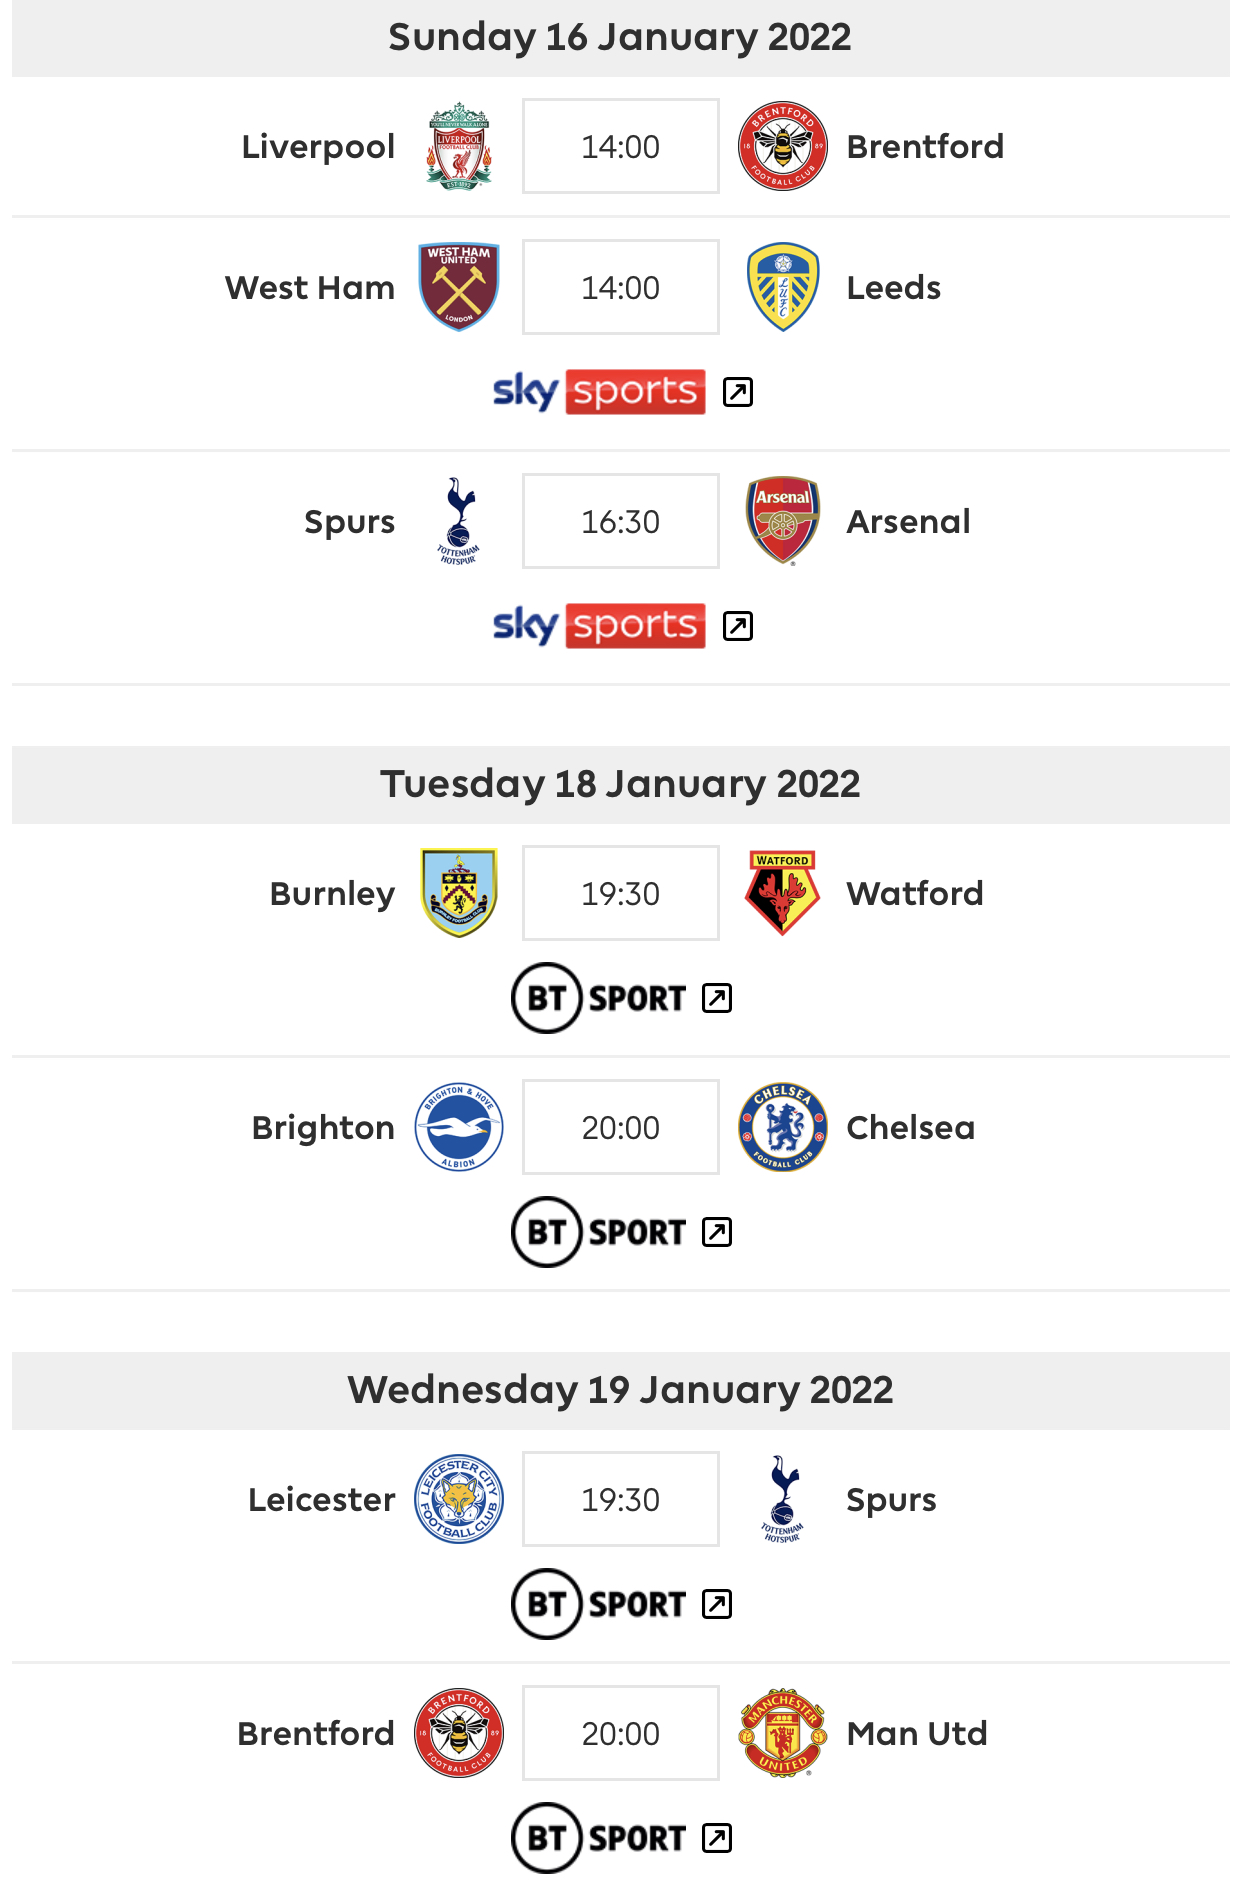Select the 19:30 Leicester v Spurs time box
Image resolution: width=1242 pixels, height=1887 pixels.
[621, 1499]
